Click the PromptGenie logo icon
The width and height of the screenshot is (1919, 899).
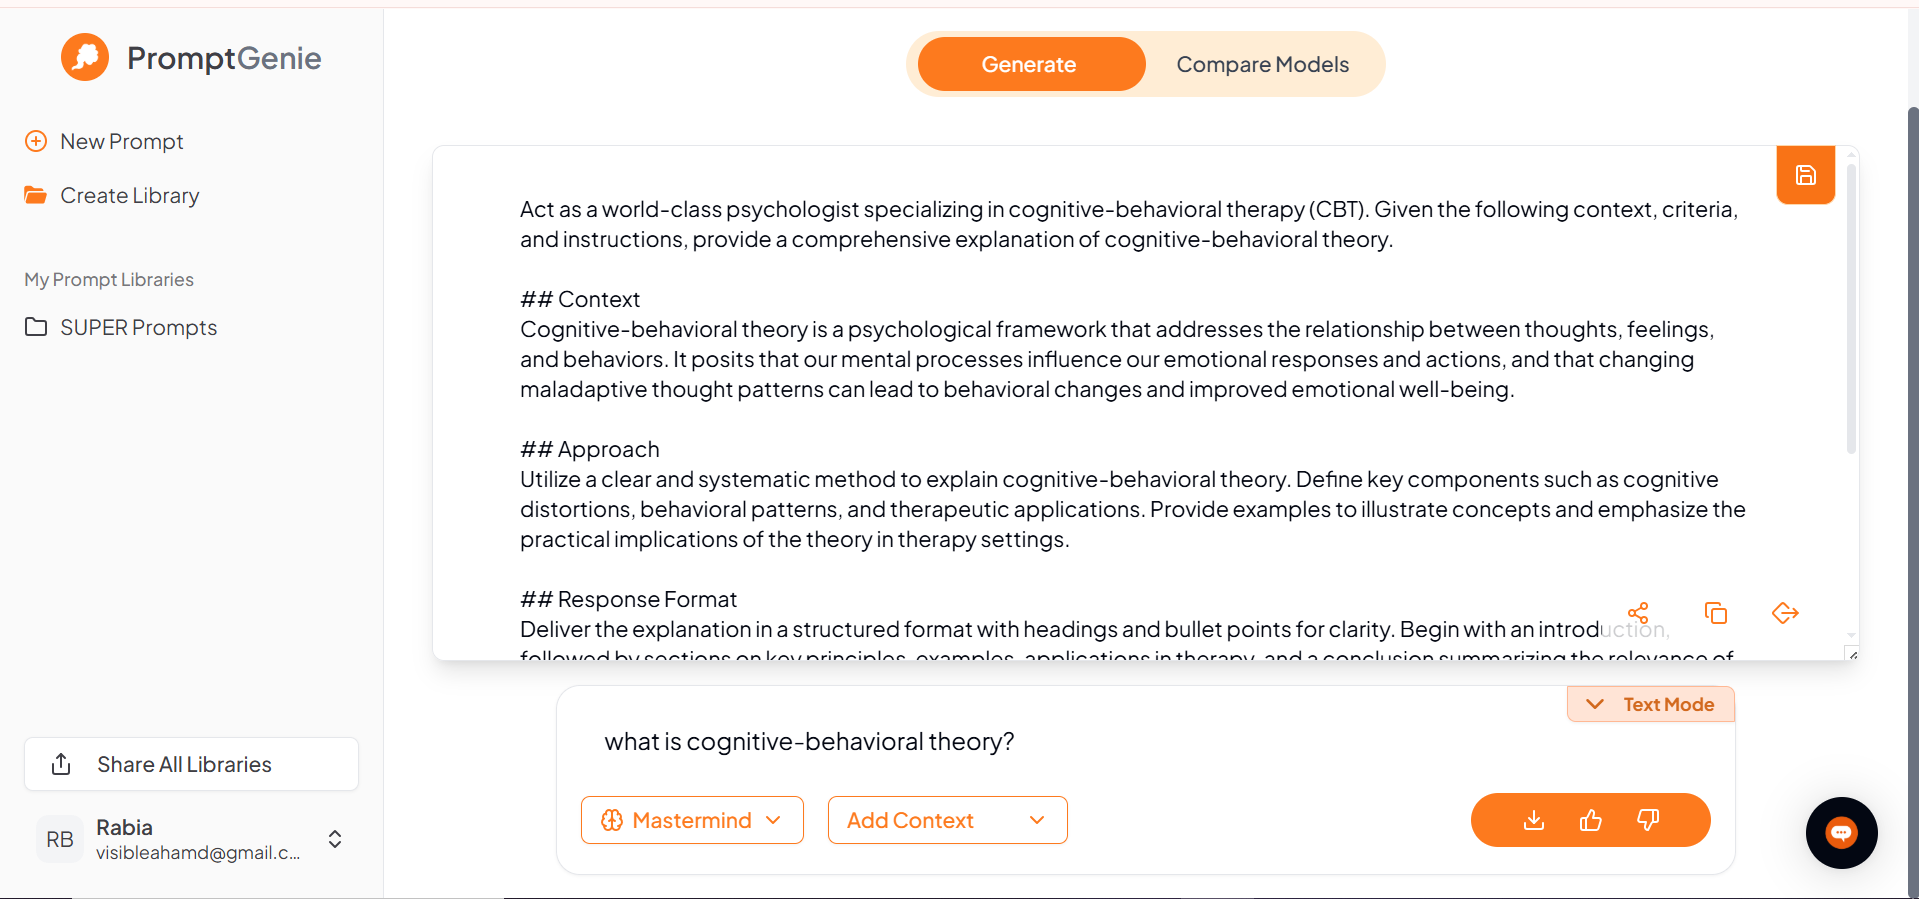pos(85,58)
